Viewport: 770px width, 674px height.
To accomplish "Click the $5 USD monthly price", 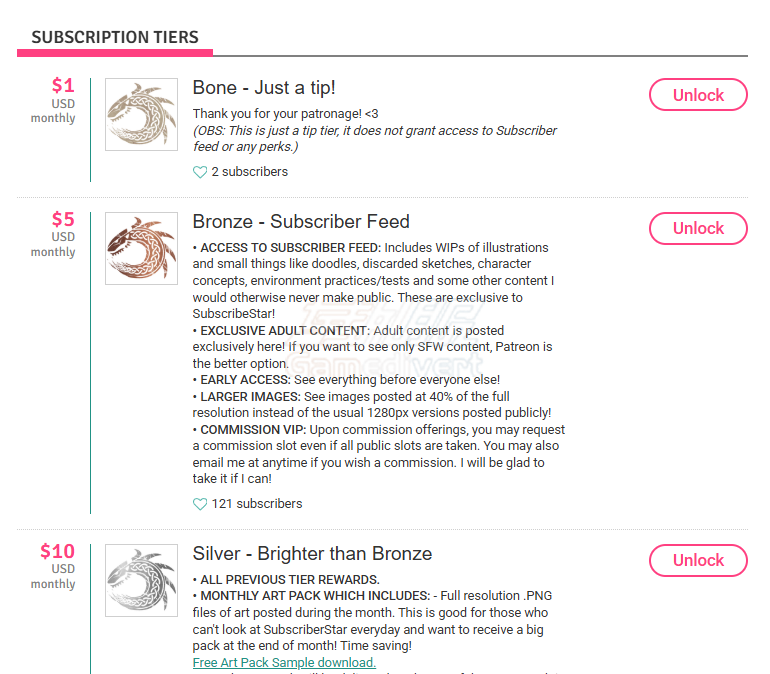I will tap(56, 235).
